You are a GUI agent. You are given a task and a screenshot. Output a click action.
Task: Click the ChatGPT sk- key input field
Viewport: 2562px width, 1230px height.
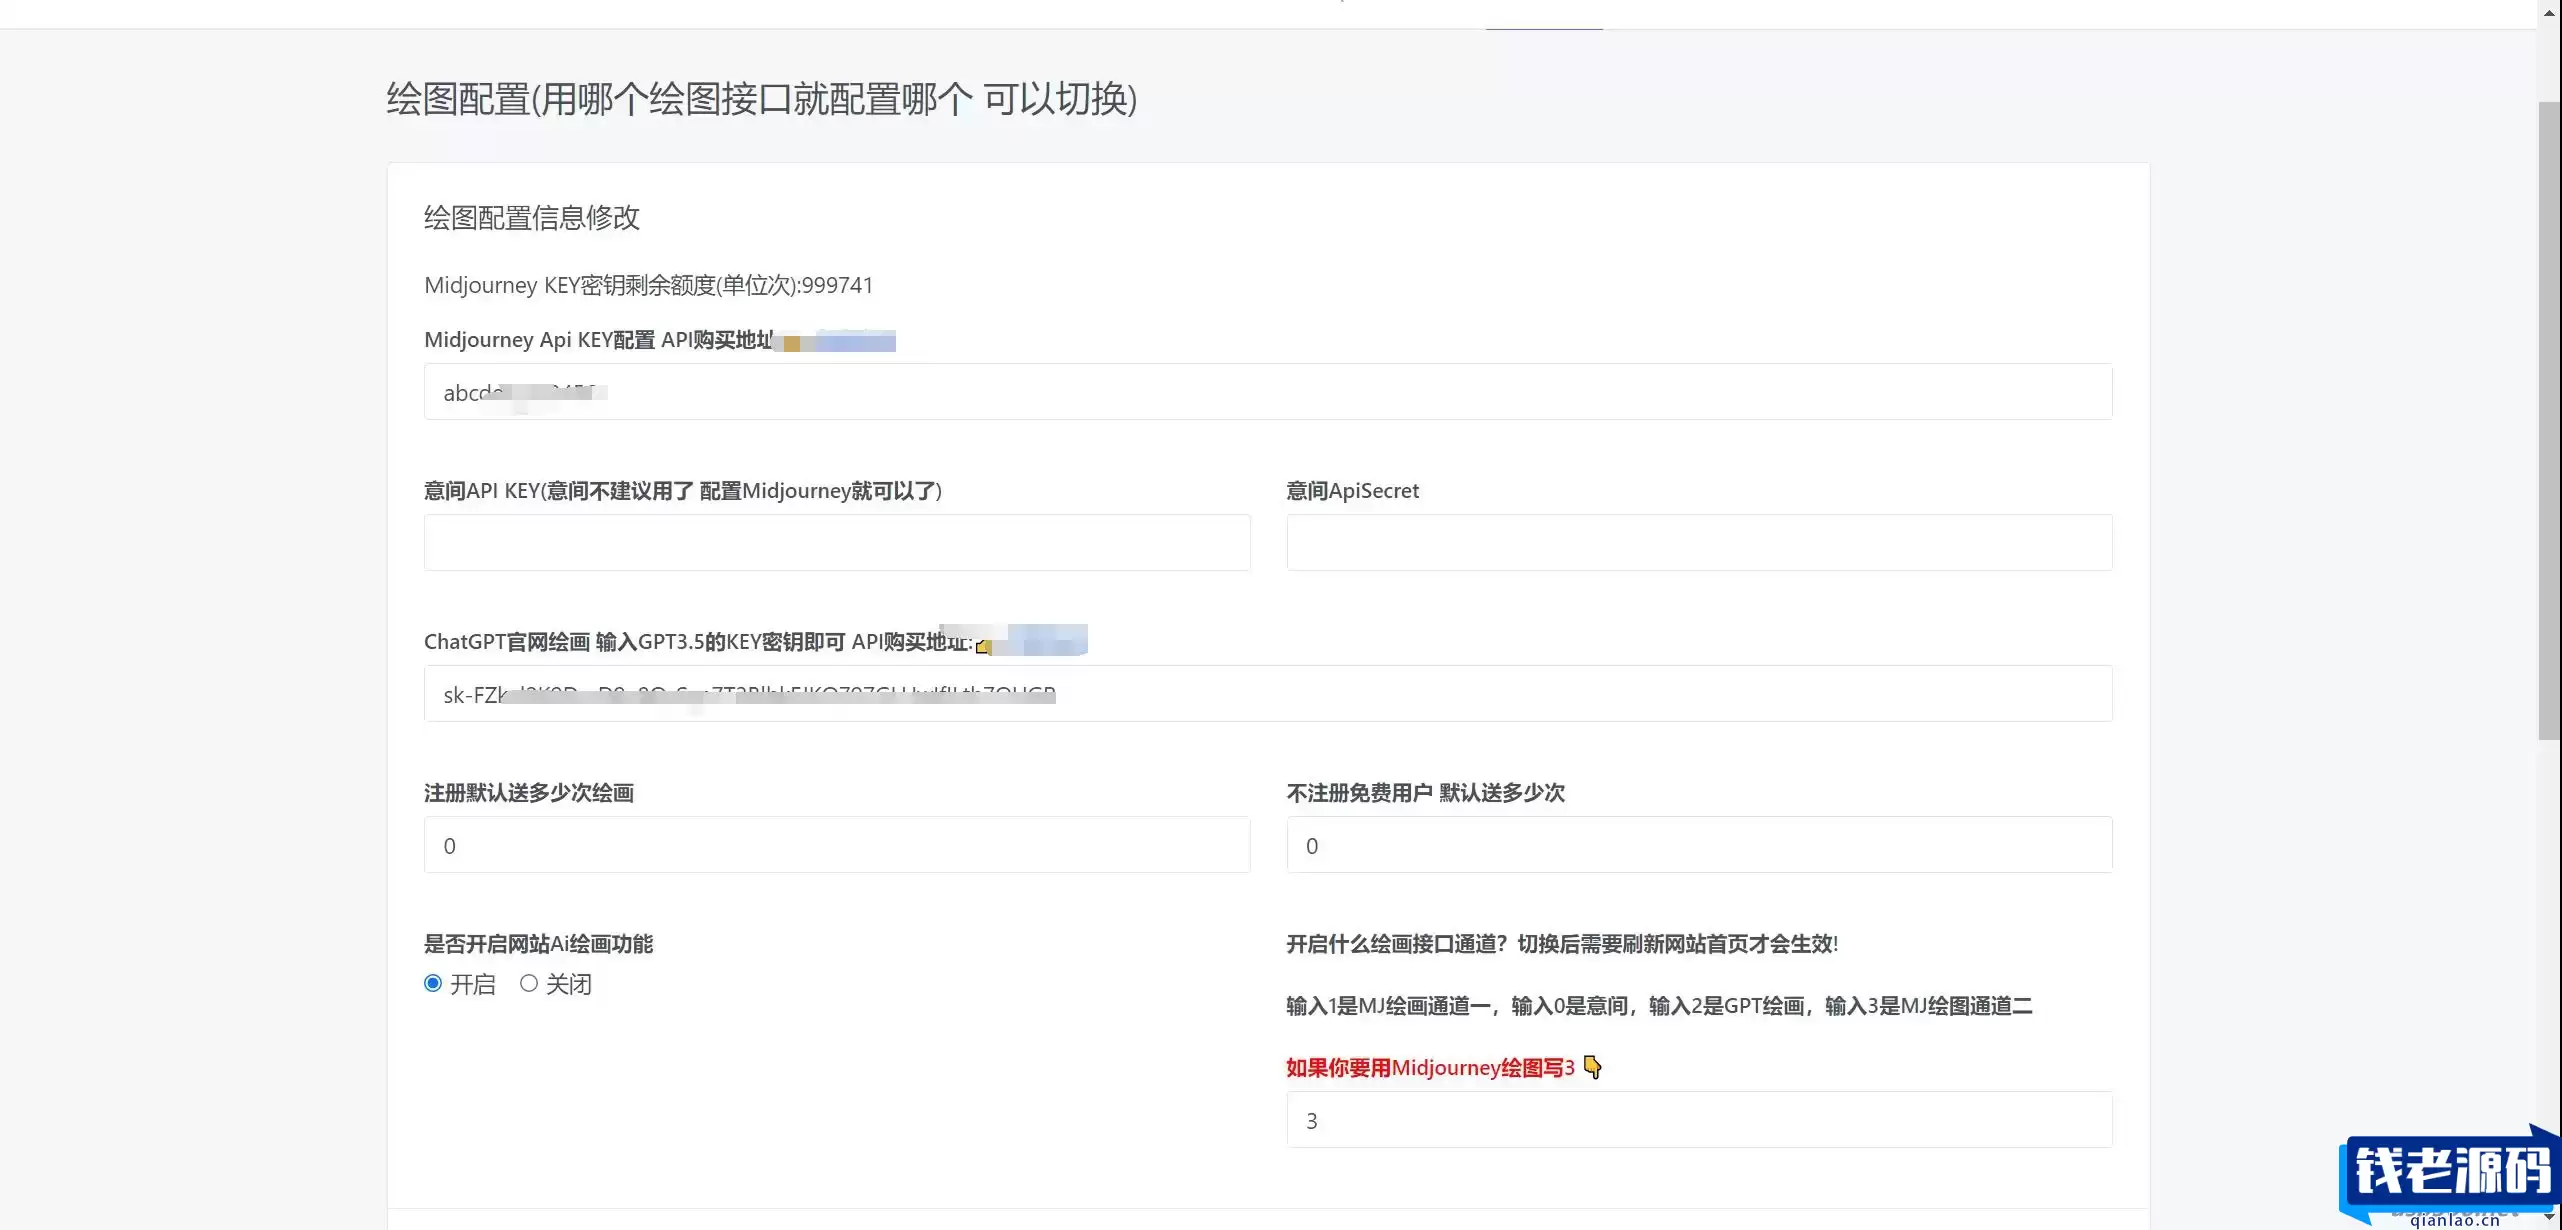click(x=1268, y=694)
